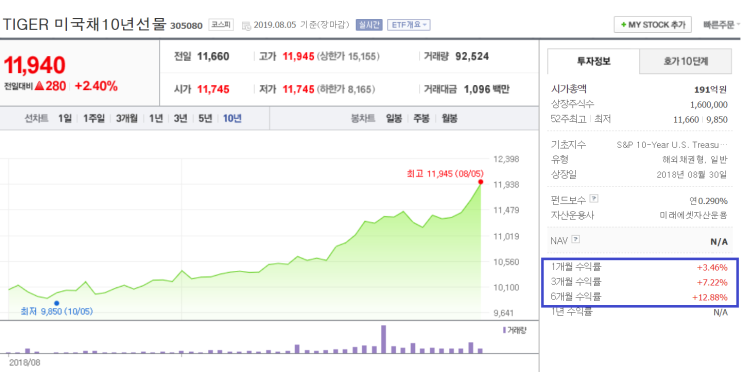This screenshot has height=372, width=743.
Task: Select the 1일 line chart period
Action: (x=64, y=118)
